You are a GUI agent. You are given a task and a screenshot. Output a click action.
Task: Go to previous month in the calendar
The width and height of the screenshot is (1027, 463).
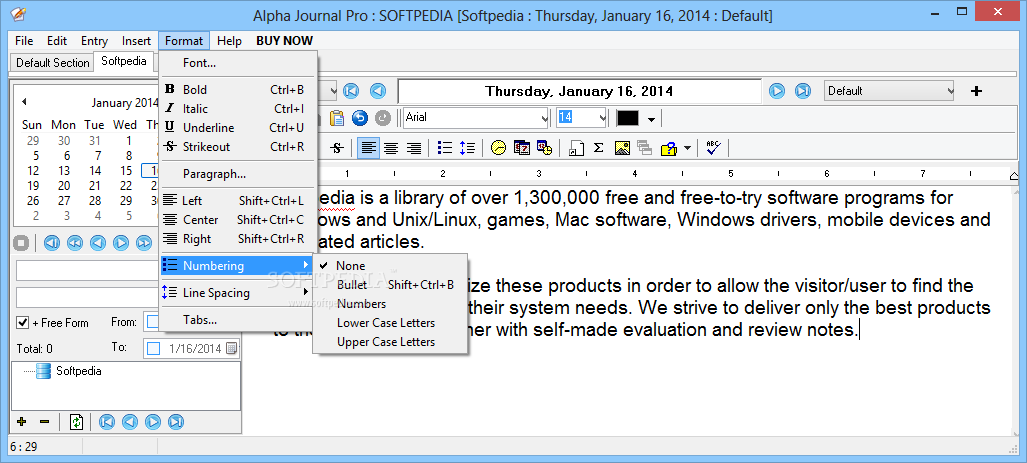24,102
